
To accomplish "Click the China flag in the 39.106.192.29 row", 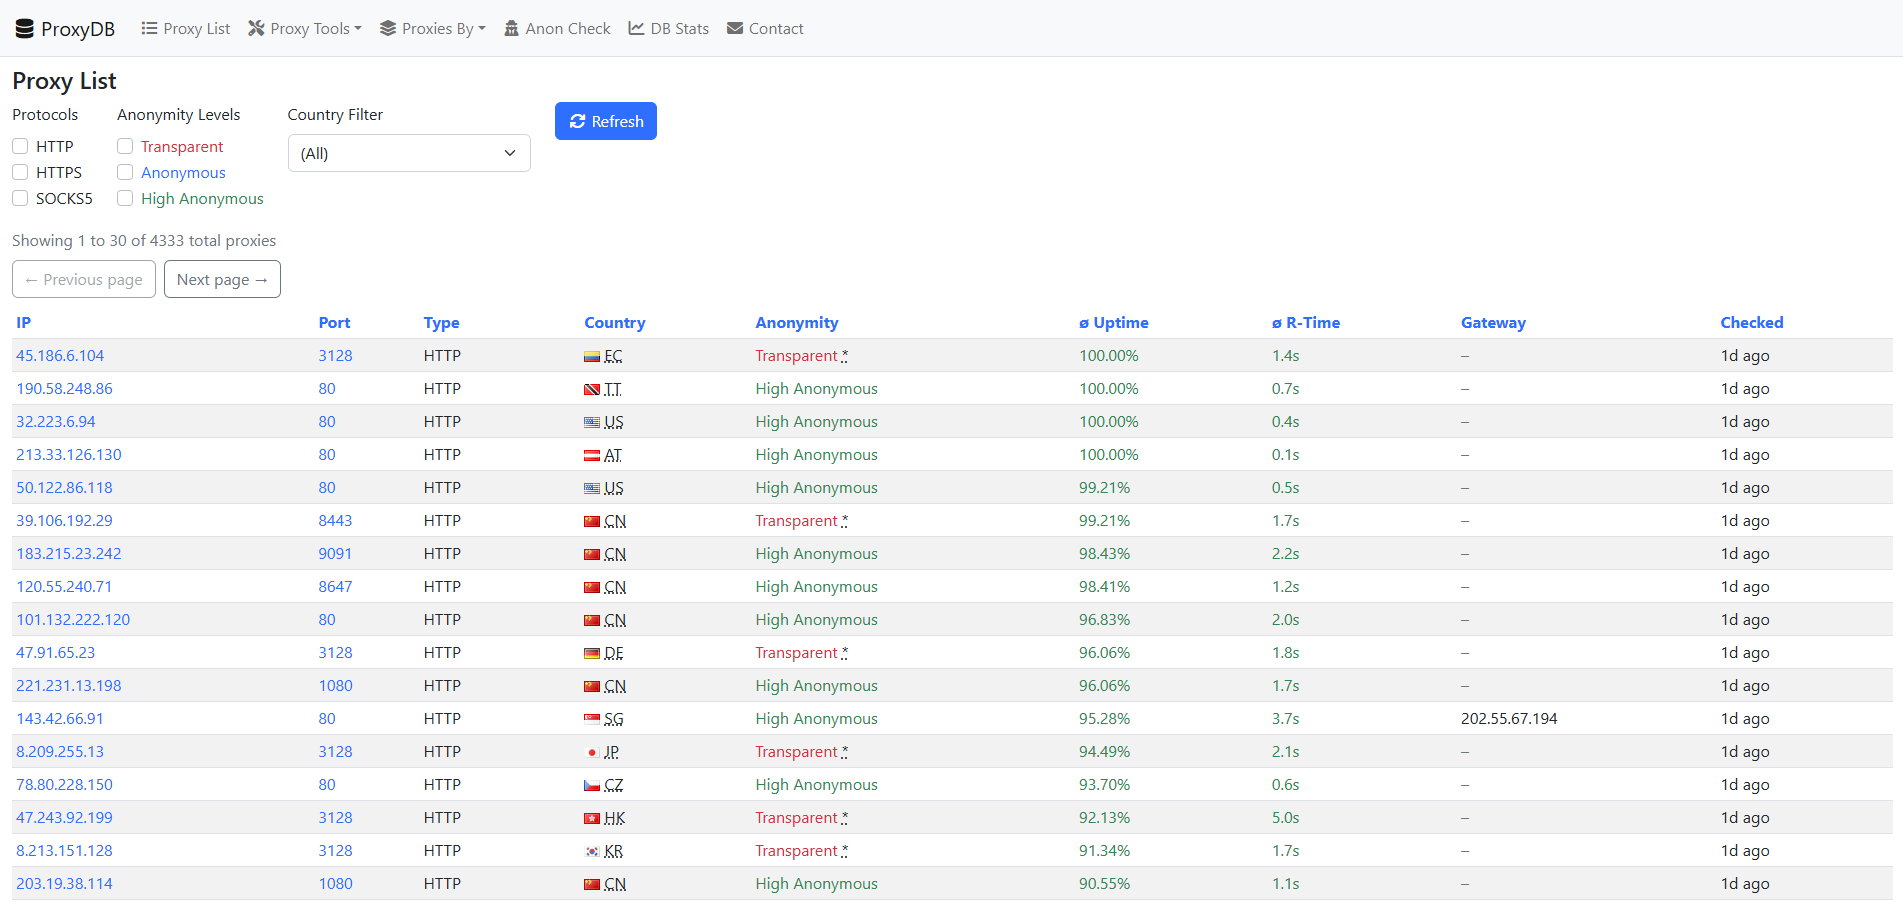I will tap(592, 521).
